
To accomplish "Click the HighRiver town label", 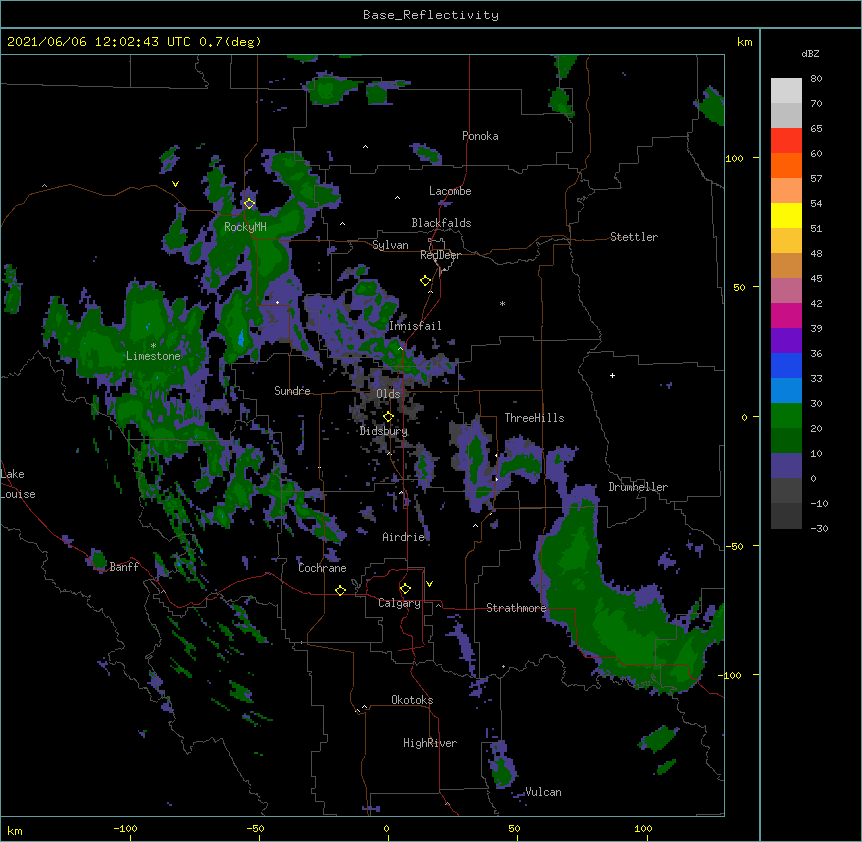I will [430, 743].
